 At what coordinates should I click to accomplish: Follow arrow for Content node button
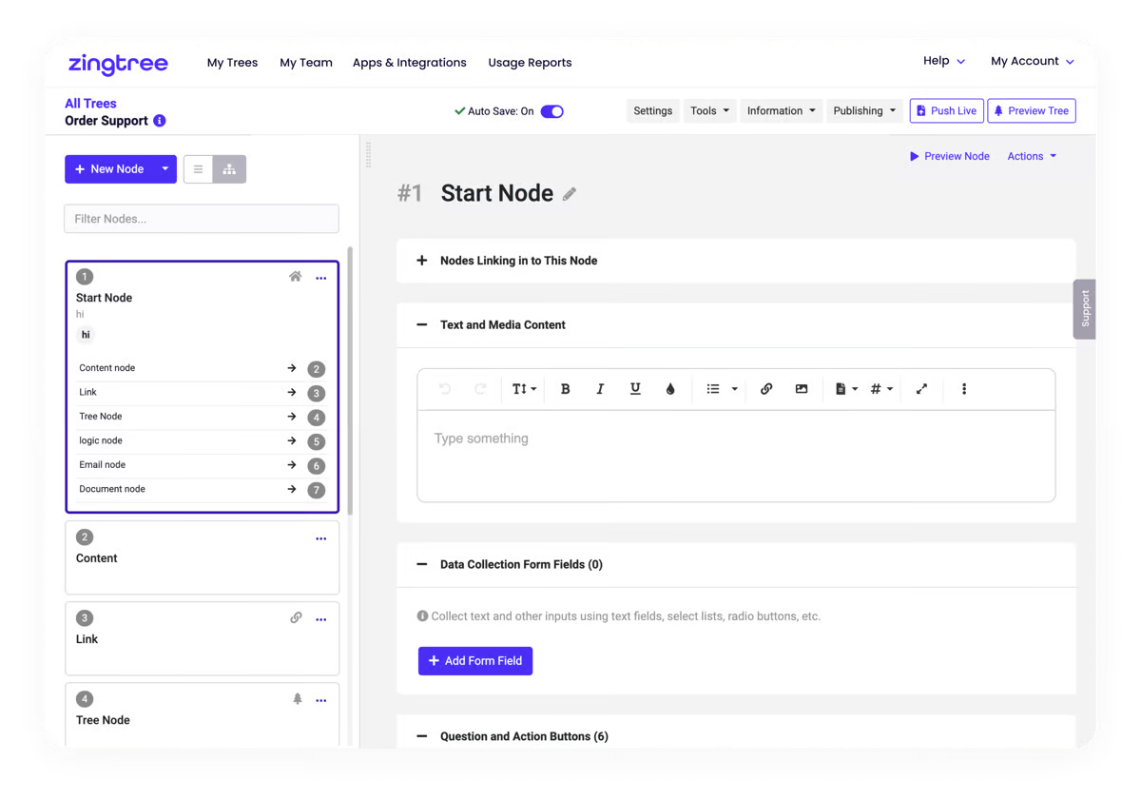click(x=291, y=368)
